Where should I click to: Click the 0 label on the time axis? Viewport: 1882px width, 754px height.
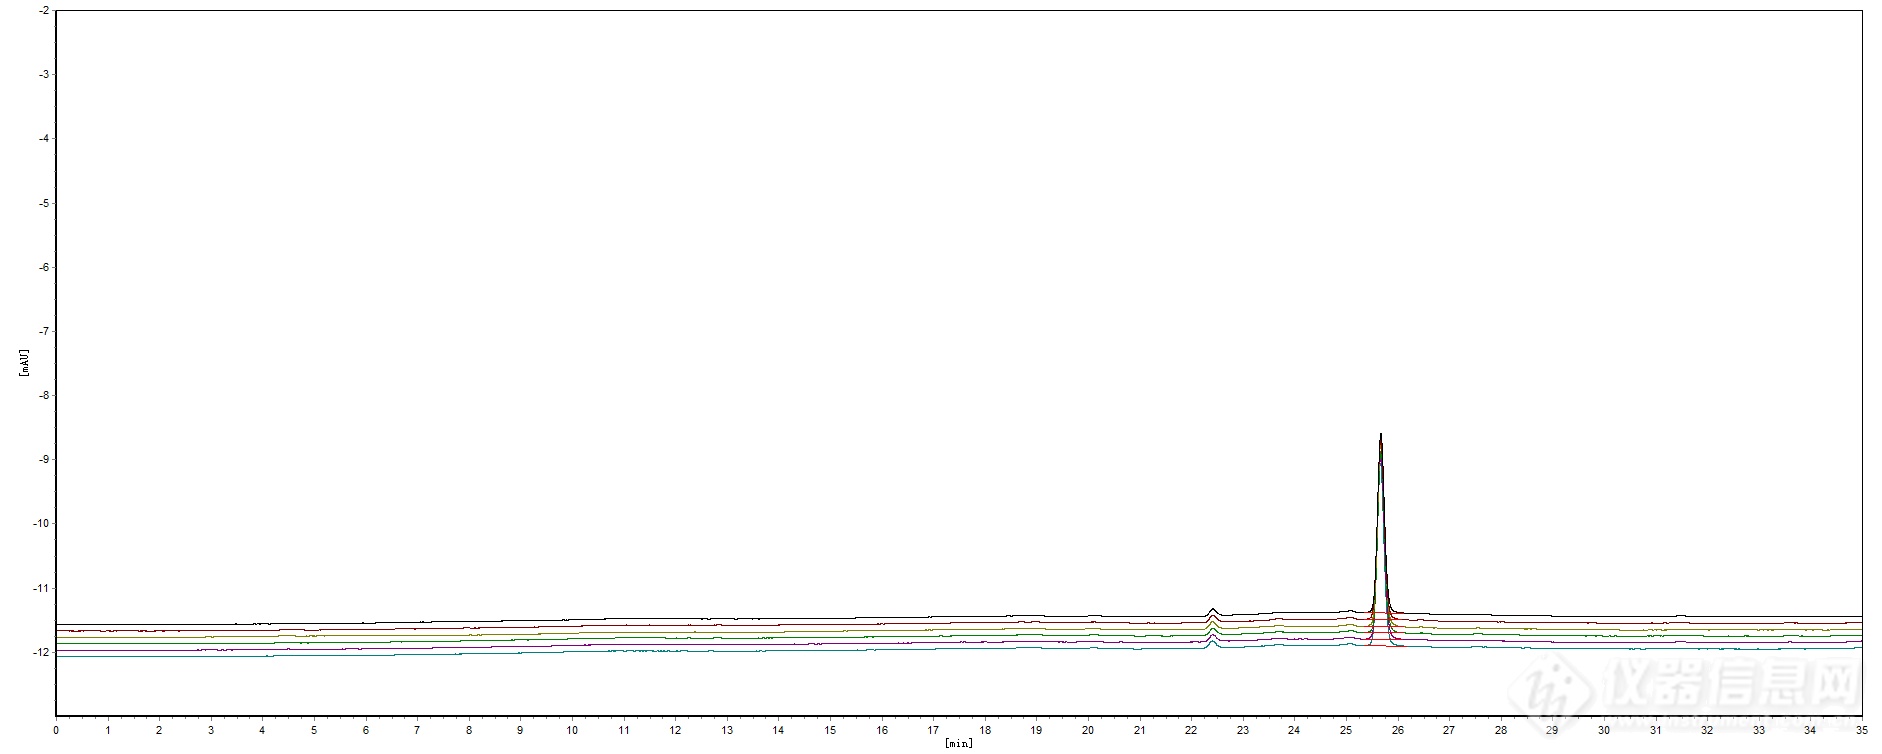[x=56, y=731]
